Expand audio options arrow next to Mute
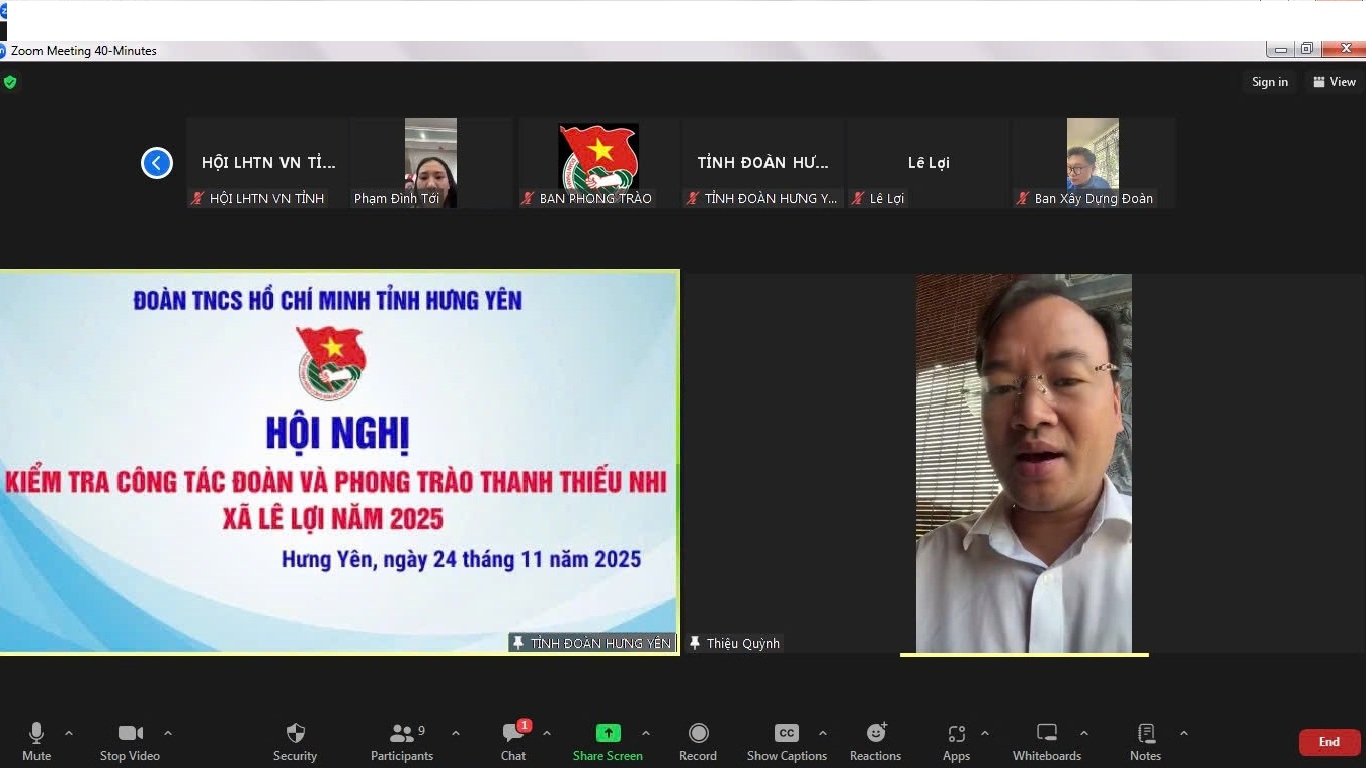1366x768 pixels. [69, 733]
